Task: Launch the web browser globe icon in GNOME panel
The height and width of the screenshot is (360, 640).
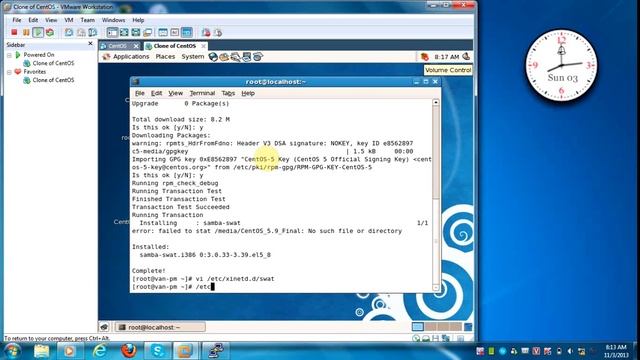Action: pos(213,57)
